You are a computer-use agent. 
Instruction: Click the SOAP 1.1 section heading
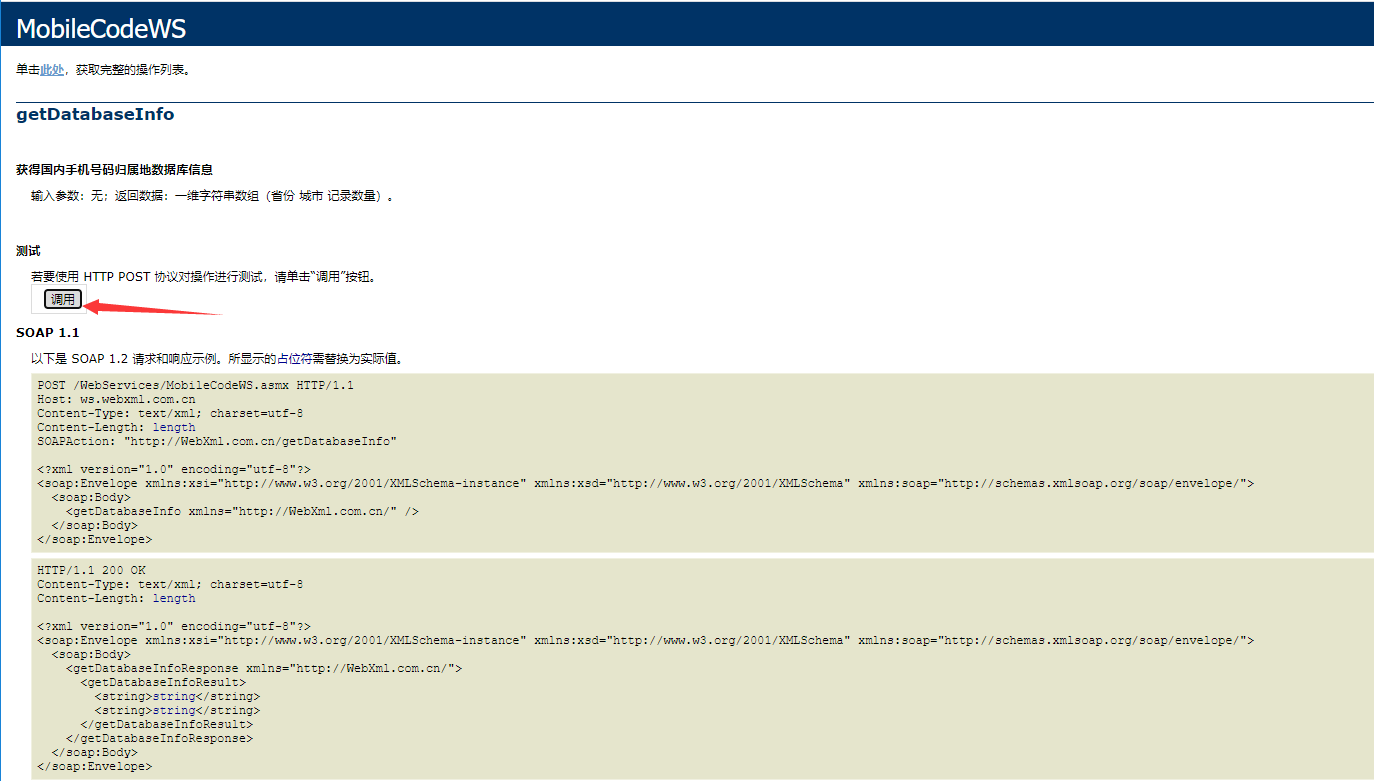point(47,332)
